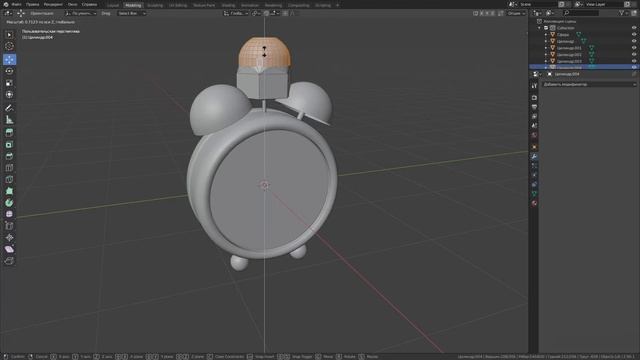The height and width of the screenshot is (360, 640).
Task: Open the Рендеринг menu
Action: tap(53, 4)
